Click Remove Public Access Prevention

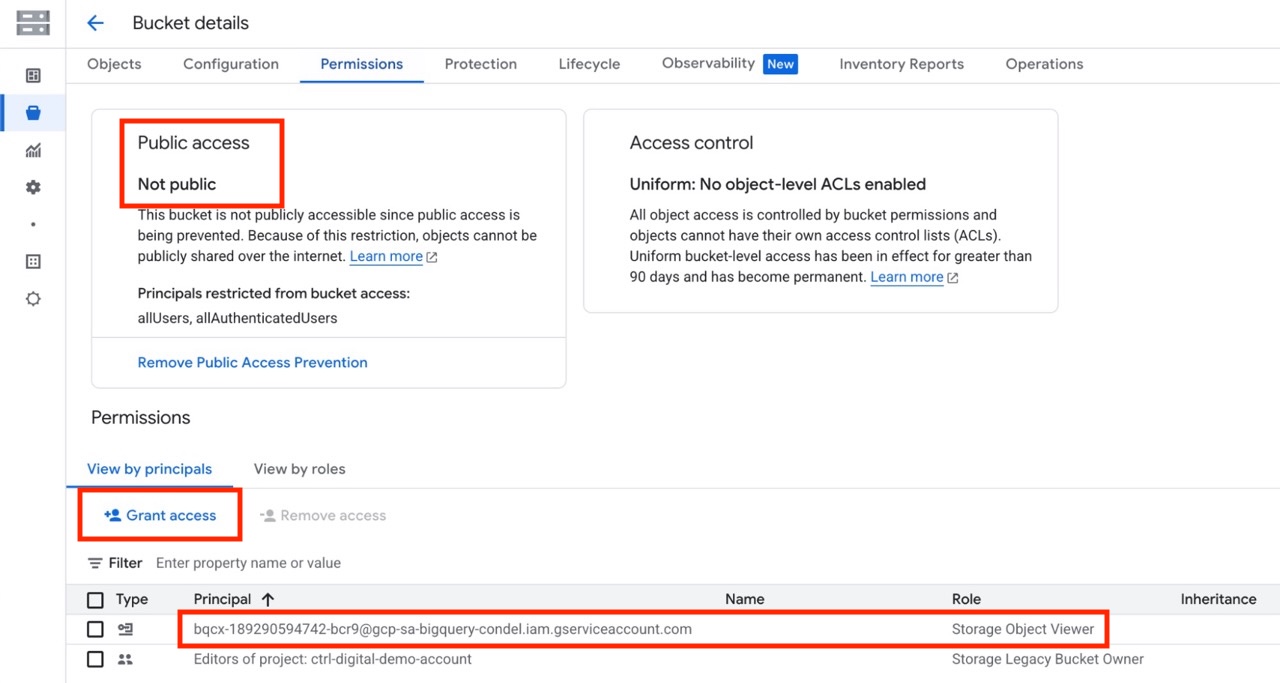252,362
